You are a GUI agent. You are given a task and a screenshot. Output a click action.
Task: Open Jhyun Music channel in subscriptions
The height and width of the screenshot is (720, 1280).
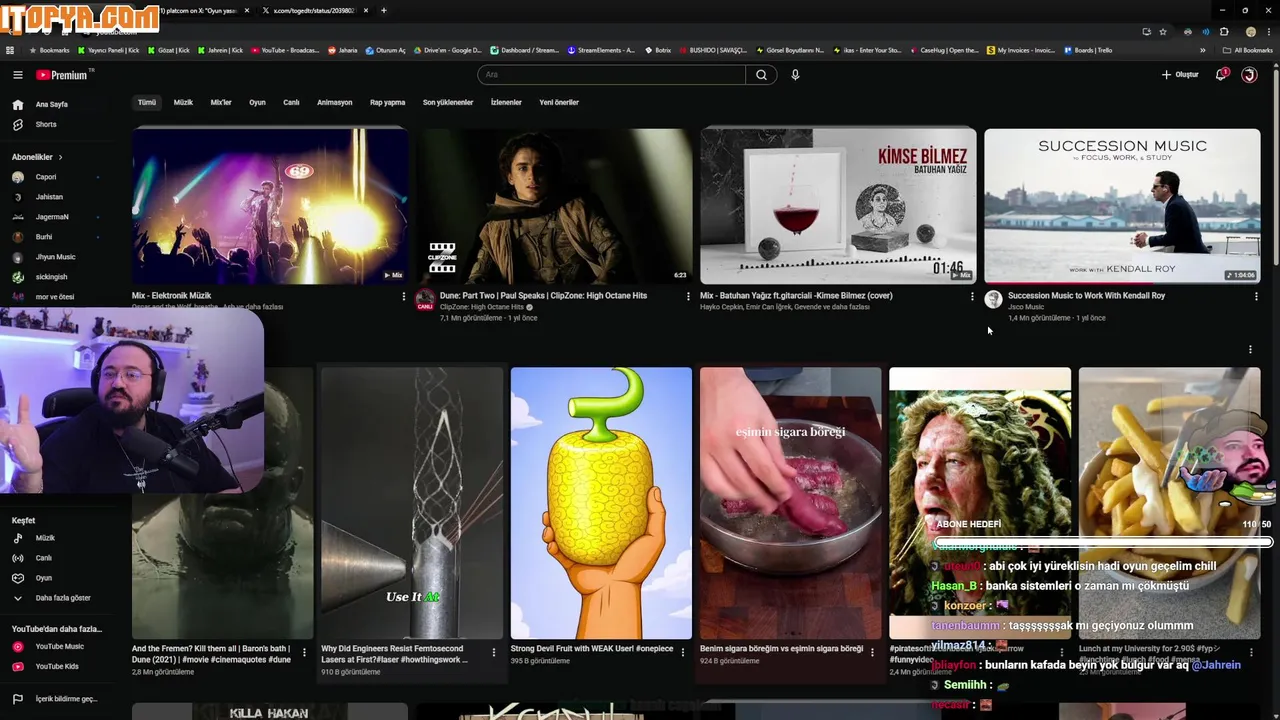(55, 257)
